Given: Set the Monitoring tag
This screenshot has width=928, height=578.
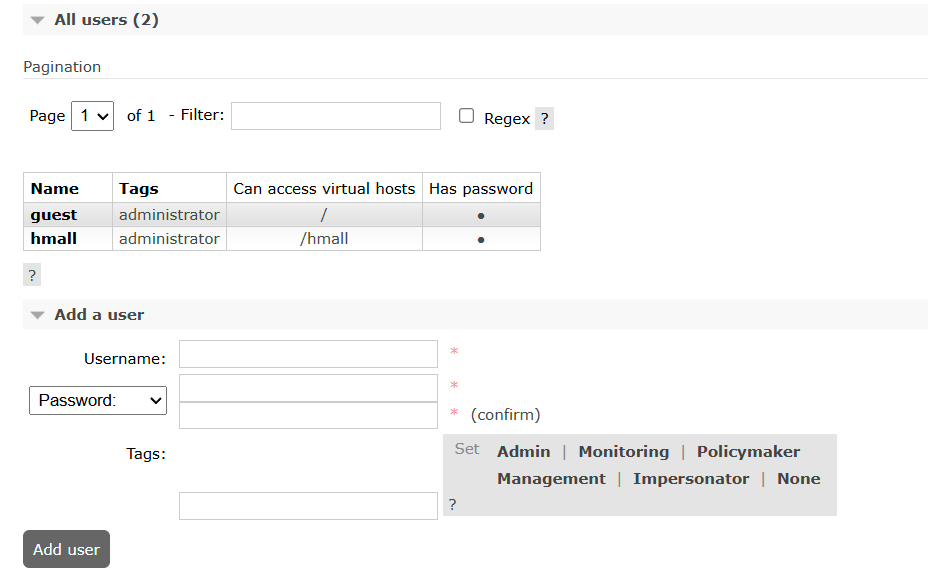Looking at the screenshot, I should pyautogui.click(x=623, y=452).
